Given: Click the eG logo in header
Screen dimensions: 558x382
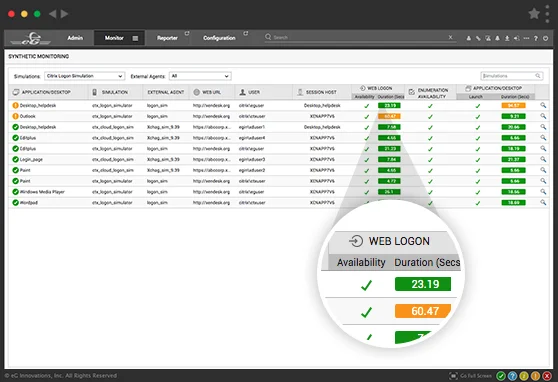Looking at the screenshot, I should coord(31,38).
